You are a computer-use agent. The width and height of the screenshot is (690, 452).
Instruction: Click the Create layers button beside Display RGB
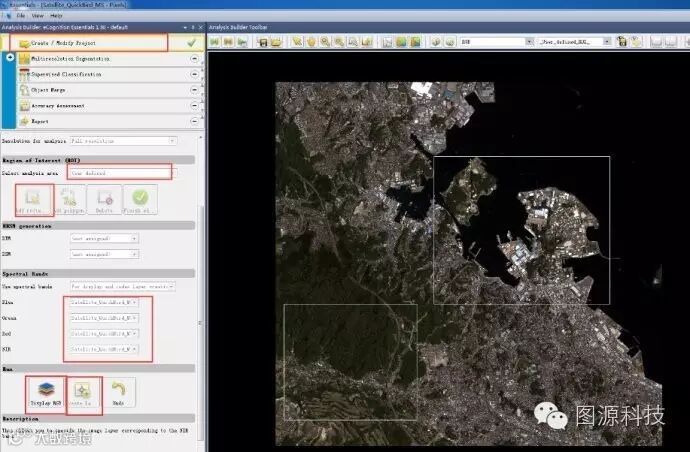[x=82, y=393]
